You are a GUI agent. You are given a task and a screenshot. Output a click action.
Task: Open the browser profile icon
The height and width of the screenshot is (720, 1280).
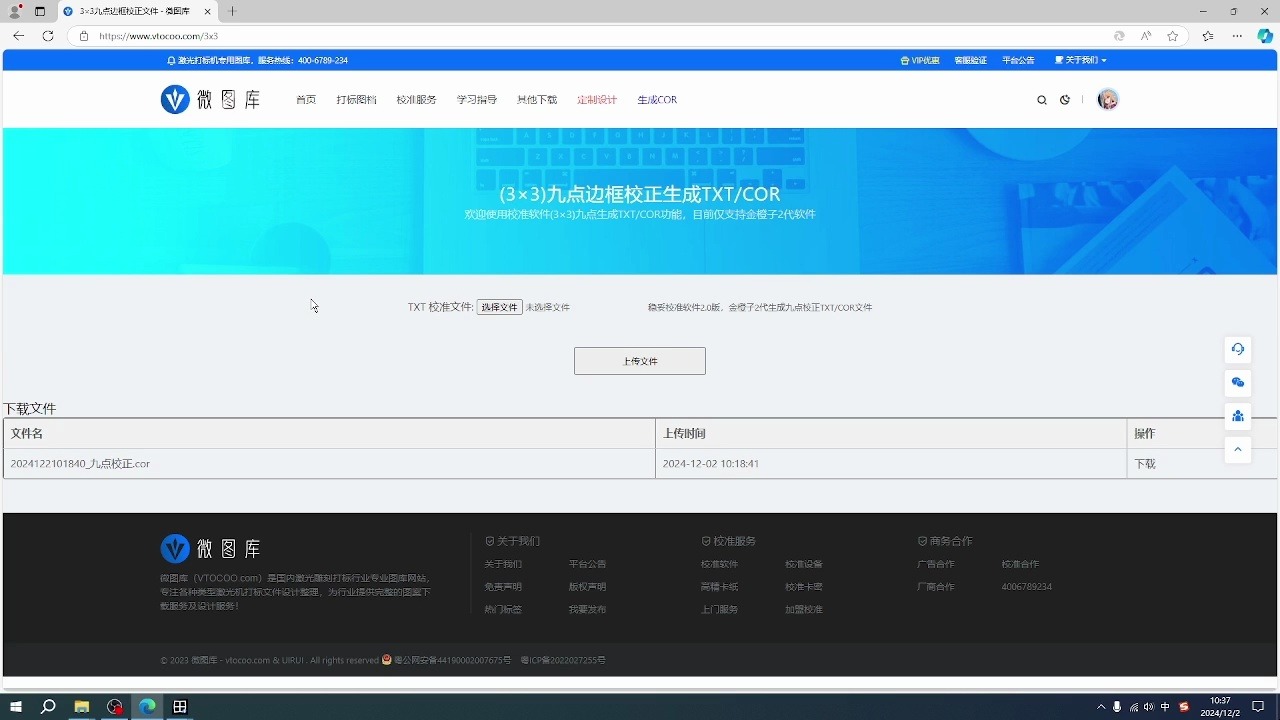click(x=15, y=11)
